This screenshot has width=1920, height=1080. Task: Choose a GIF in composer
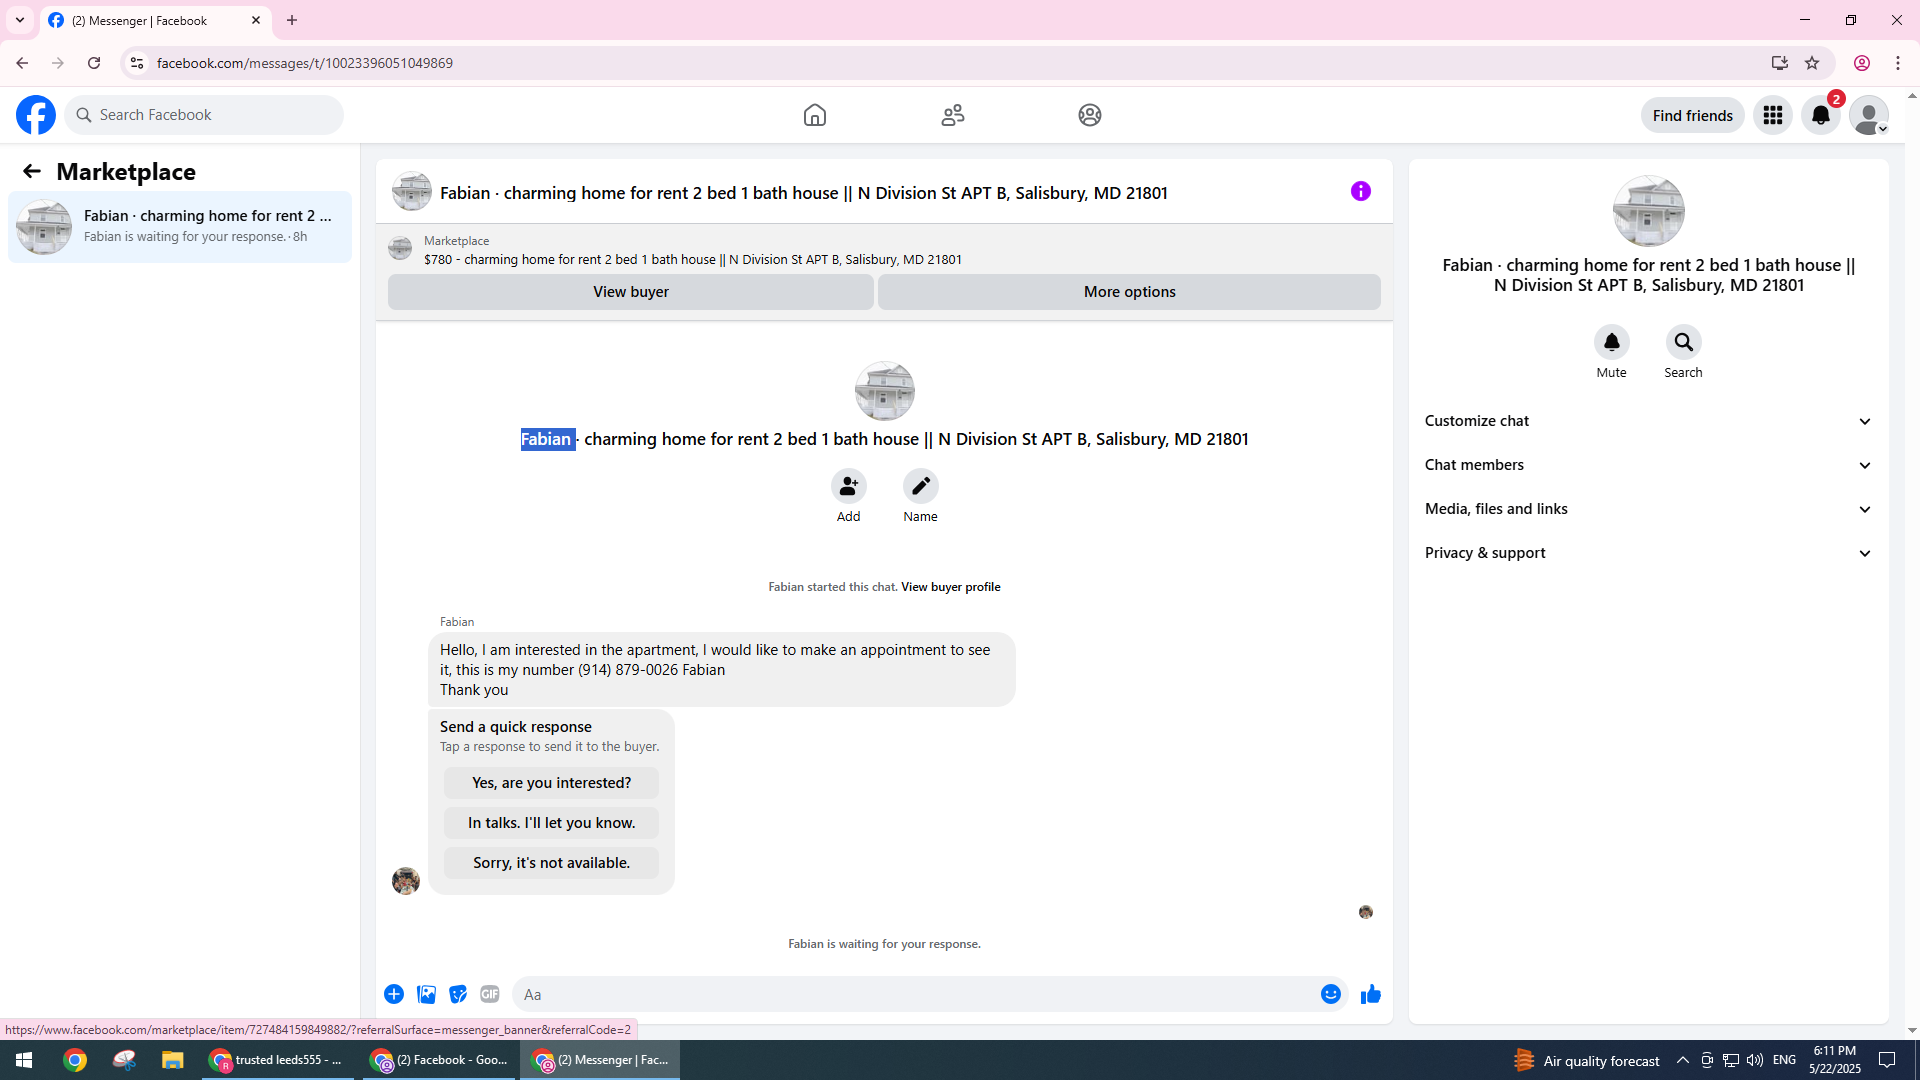[490, 994]
